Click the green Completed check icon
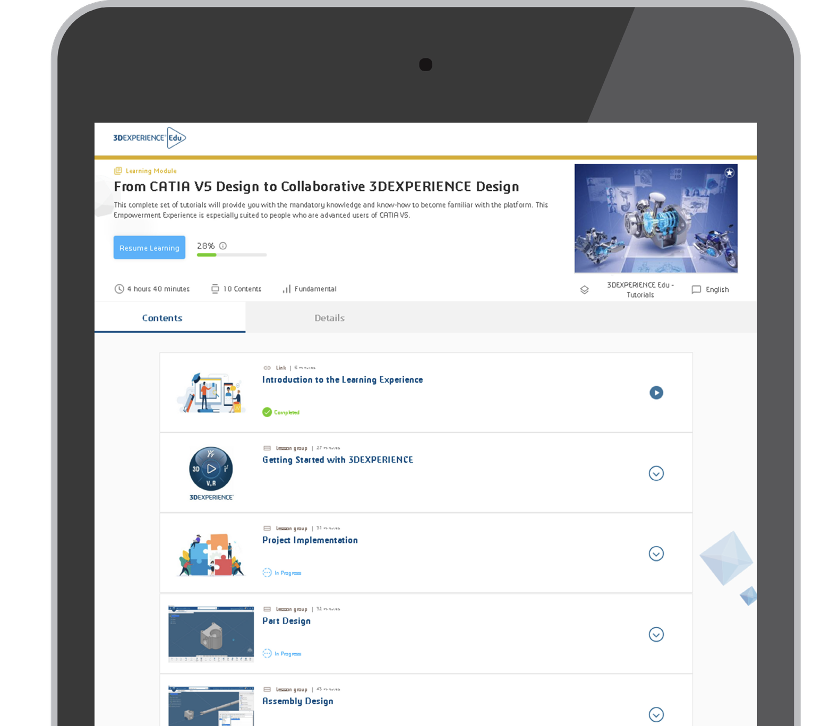Screen dimensions: 830x726 pyautogui.click(x=267, y=412)
